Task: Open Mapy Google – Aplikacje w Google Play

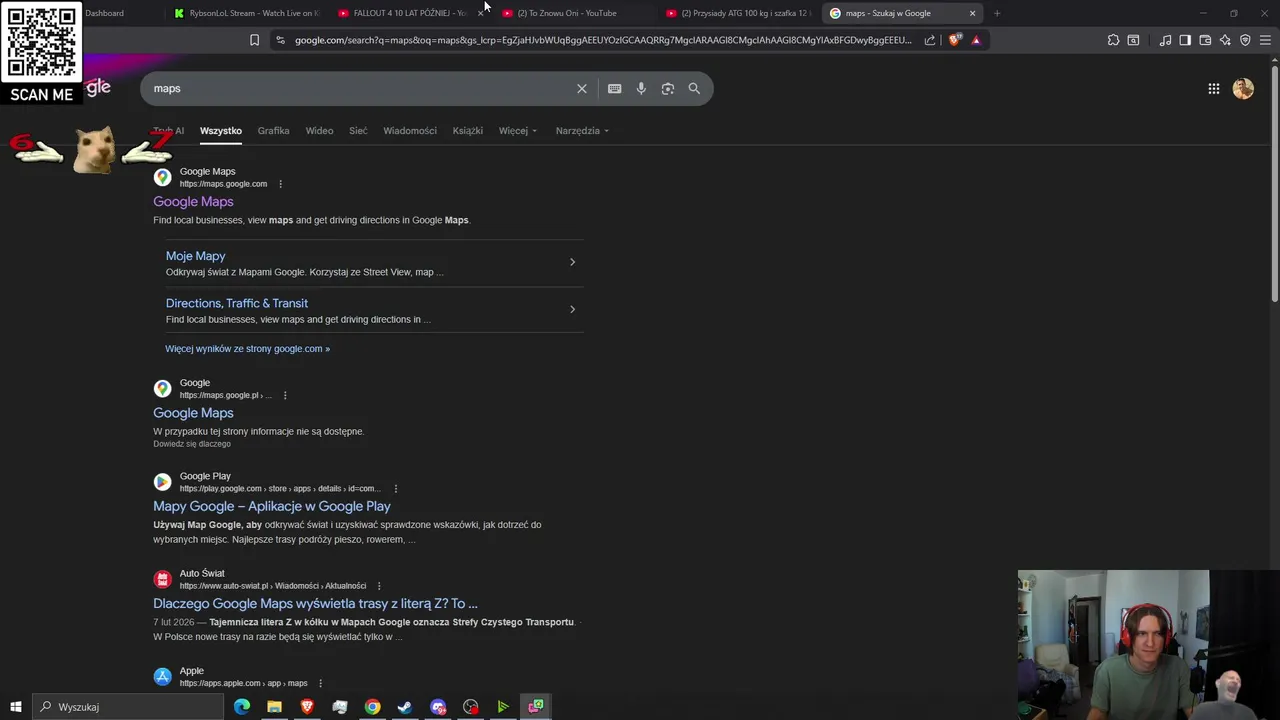Action: pos(272,507)
